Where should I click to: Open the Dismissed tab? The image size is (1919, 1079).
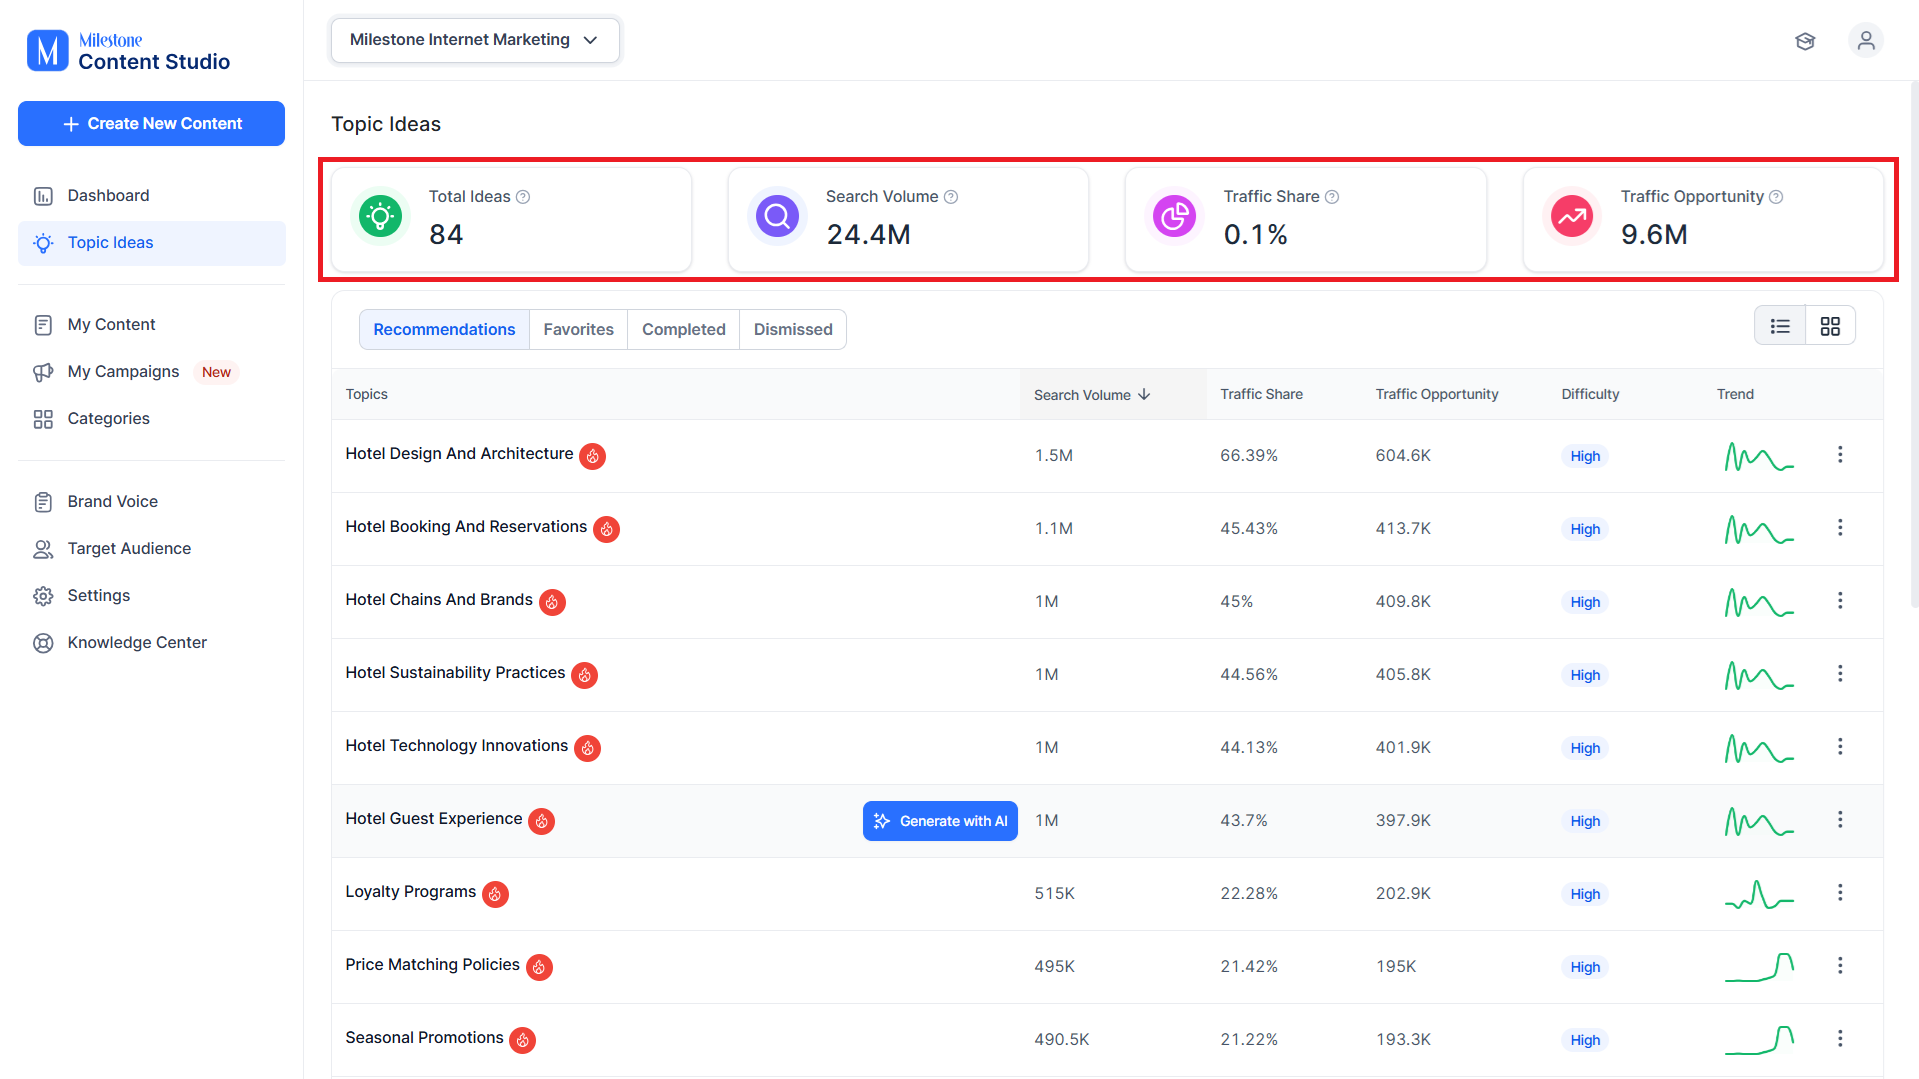point(793,330)
